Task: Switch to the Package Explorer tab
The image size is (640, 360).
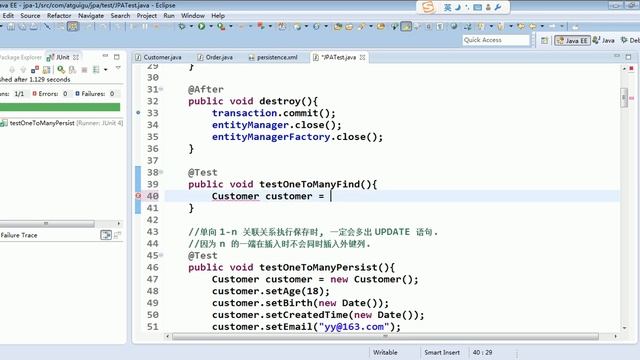Action: 20,57
